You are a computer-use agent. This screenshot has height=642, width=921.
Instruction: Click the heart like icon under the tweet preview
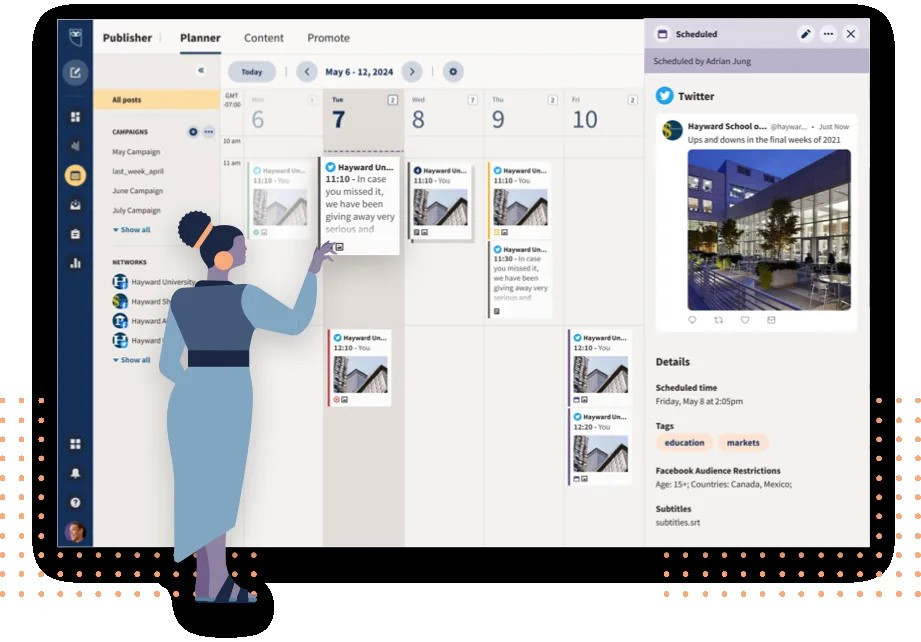point(745,320)
